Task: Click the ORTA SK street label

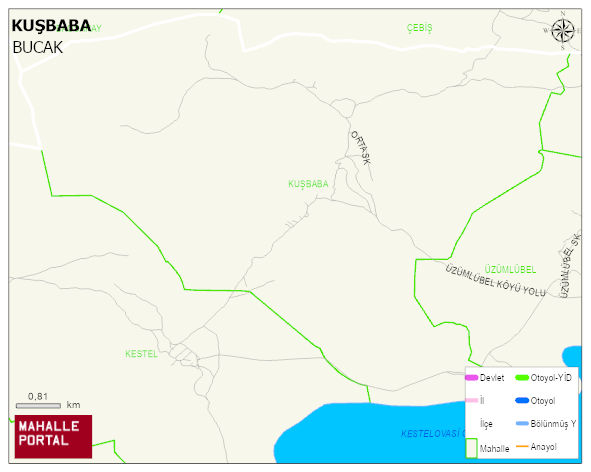Action: pyautogui.click(x=361, y=148)
